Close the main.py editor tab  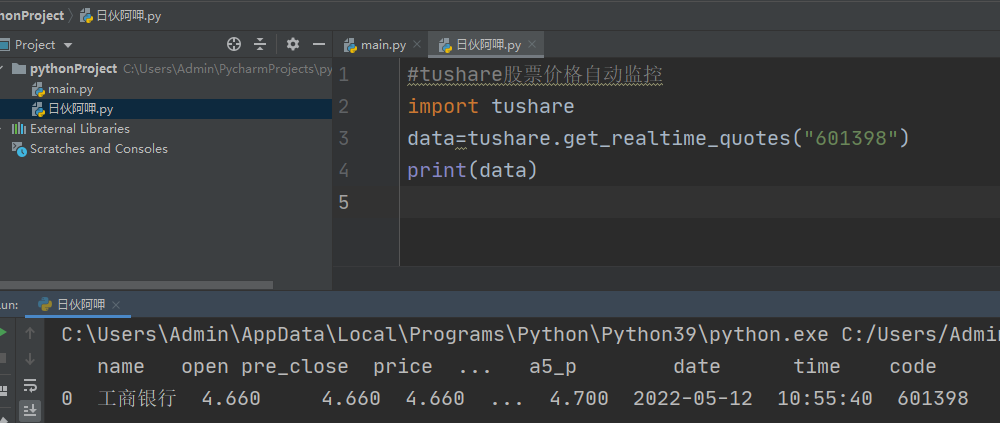click(417, 45)
